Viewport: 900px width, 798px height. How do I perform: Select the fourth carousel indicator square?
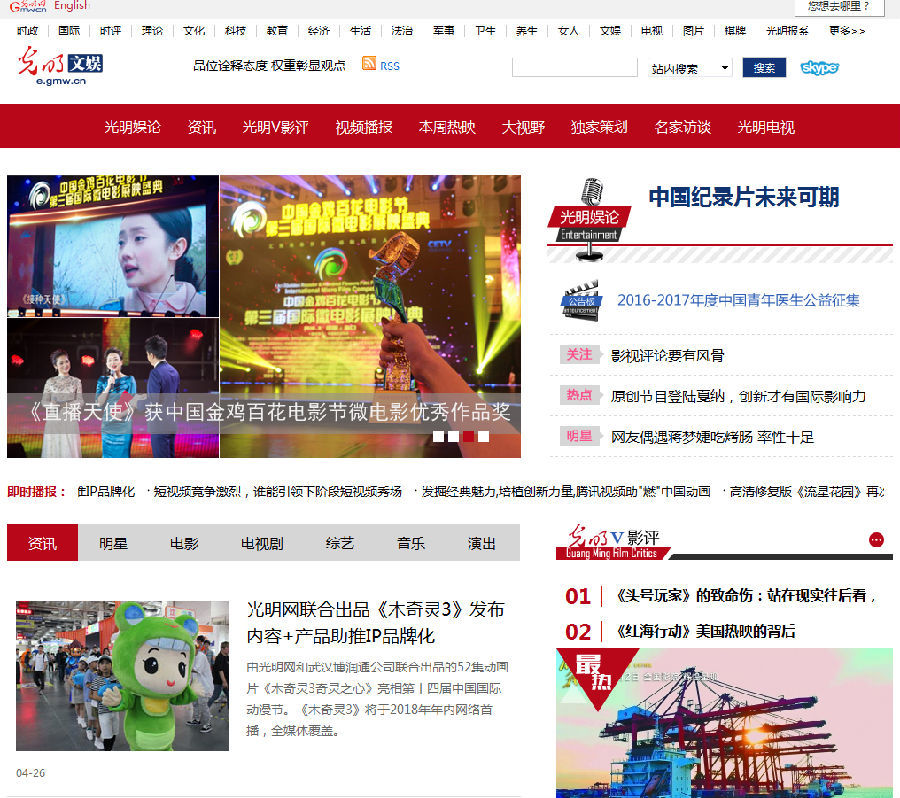coord(484,436)
